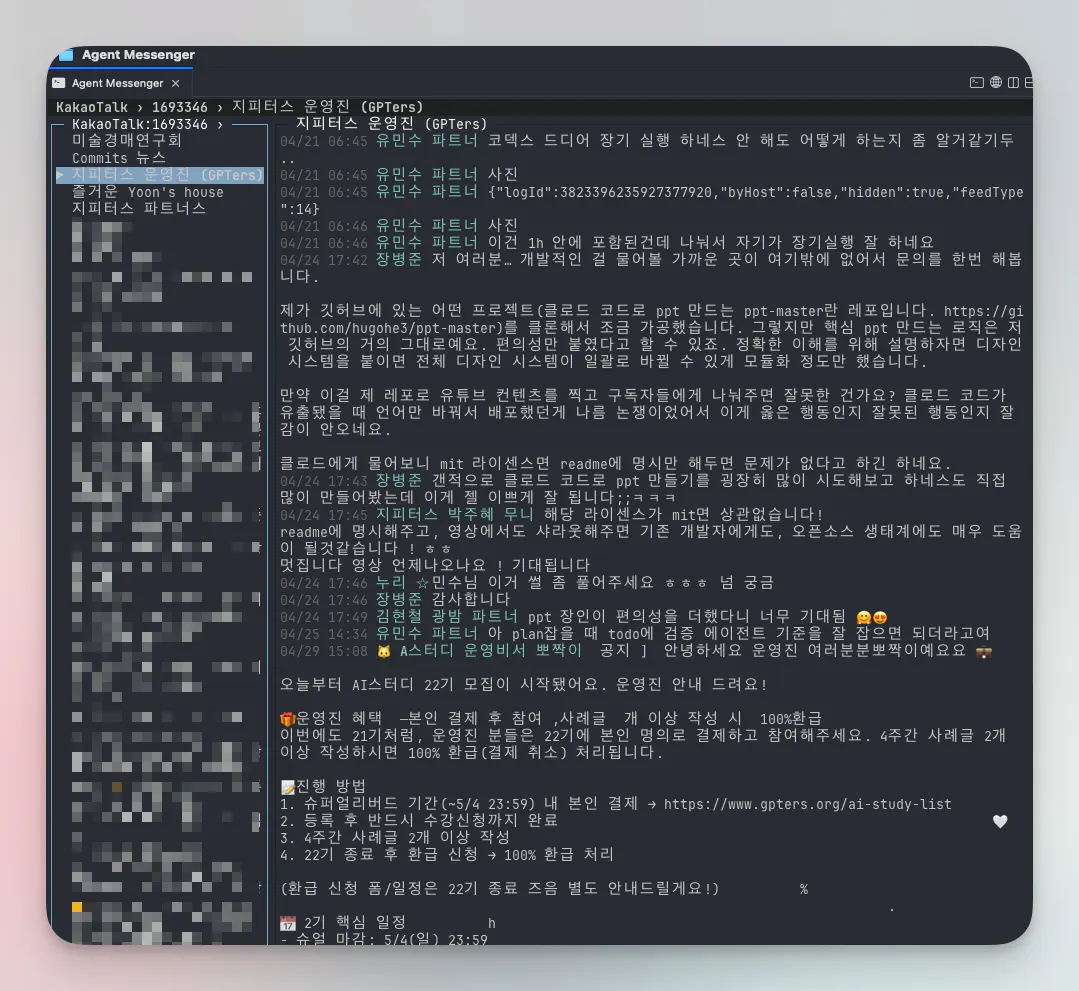Click step '4. 22기 종료 후 환급 신청'
Screen dimensions: 1079x991
tap(446, 855)
